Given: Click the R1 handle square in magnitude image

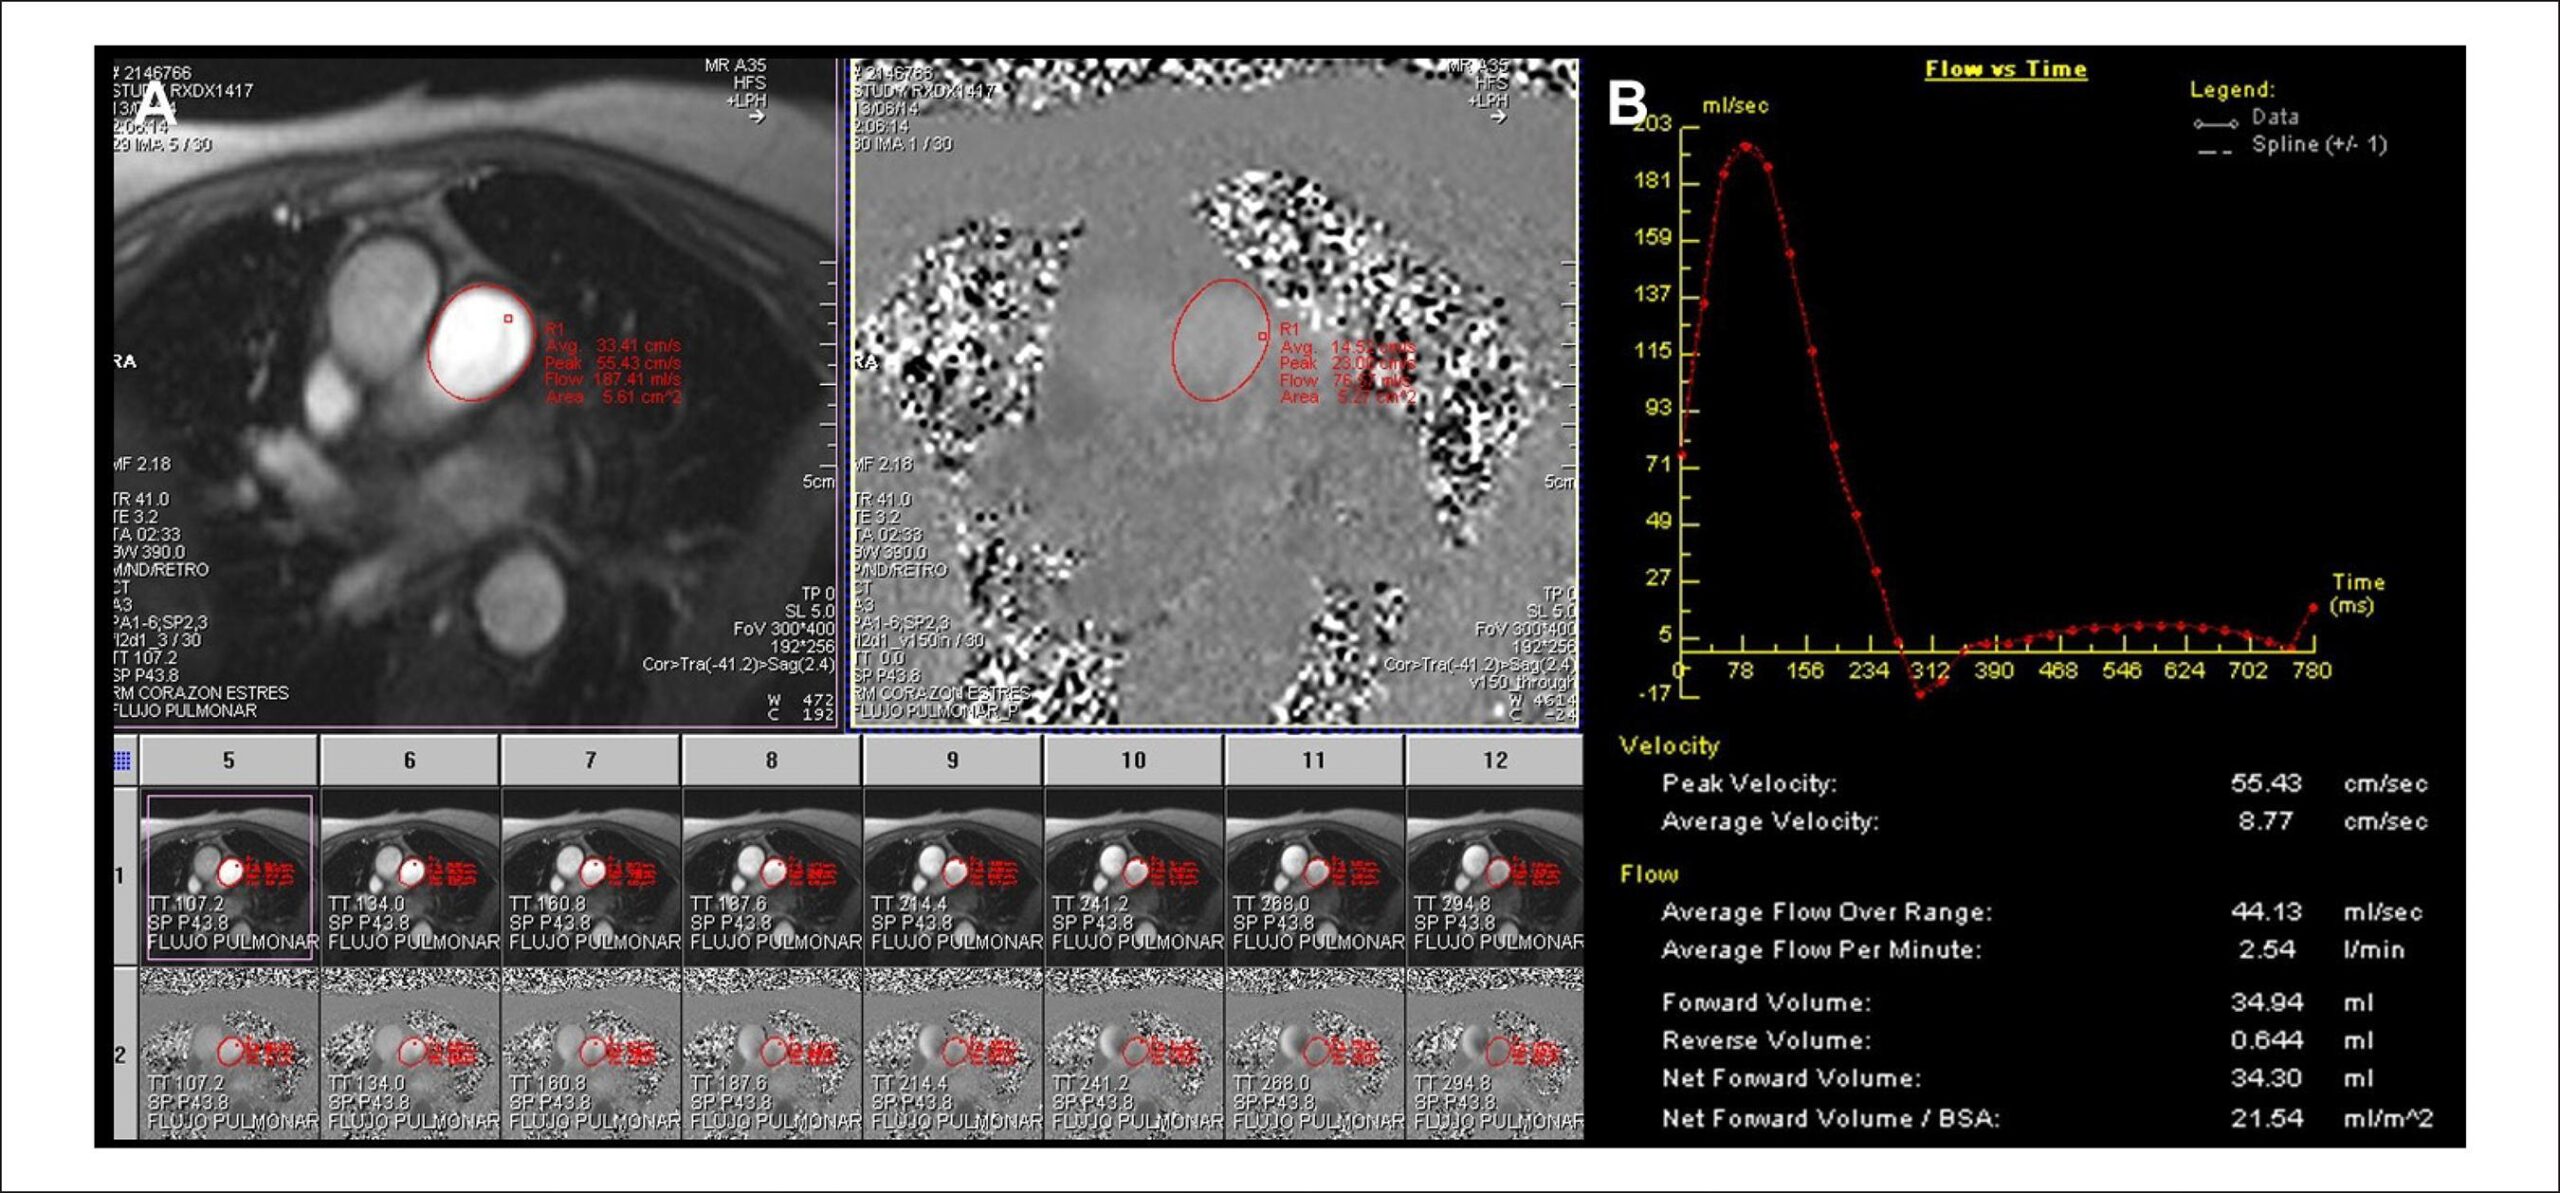Looking at the screenshot, I should pyautogui.click(x=508, y=318).
